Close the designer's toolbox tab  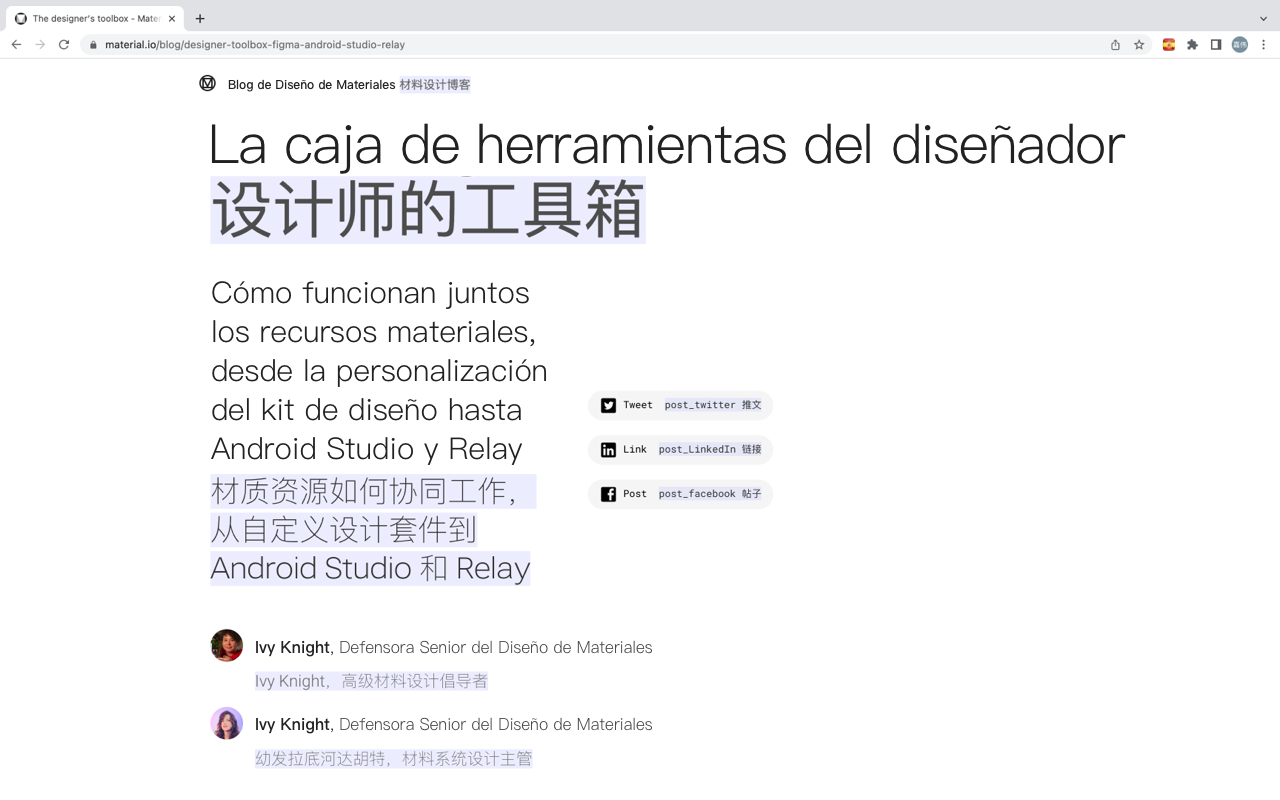(x=172, y=18)
